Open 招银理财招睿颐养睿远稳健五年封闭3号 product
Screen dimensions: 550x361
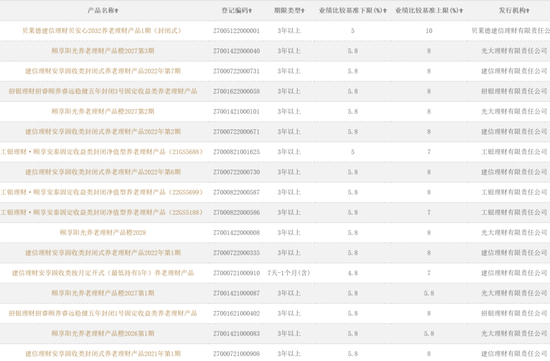(103, 91)
